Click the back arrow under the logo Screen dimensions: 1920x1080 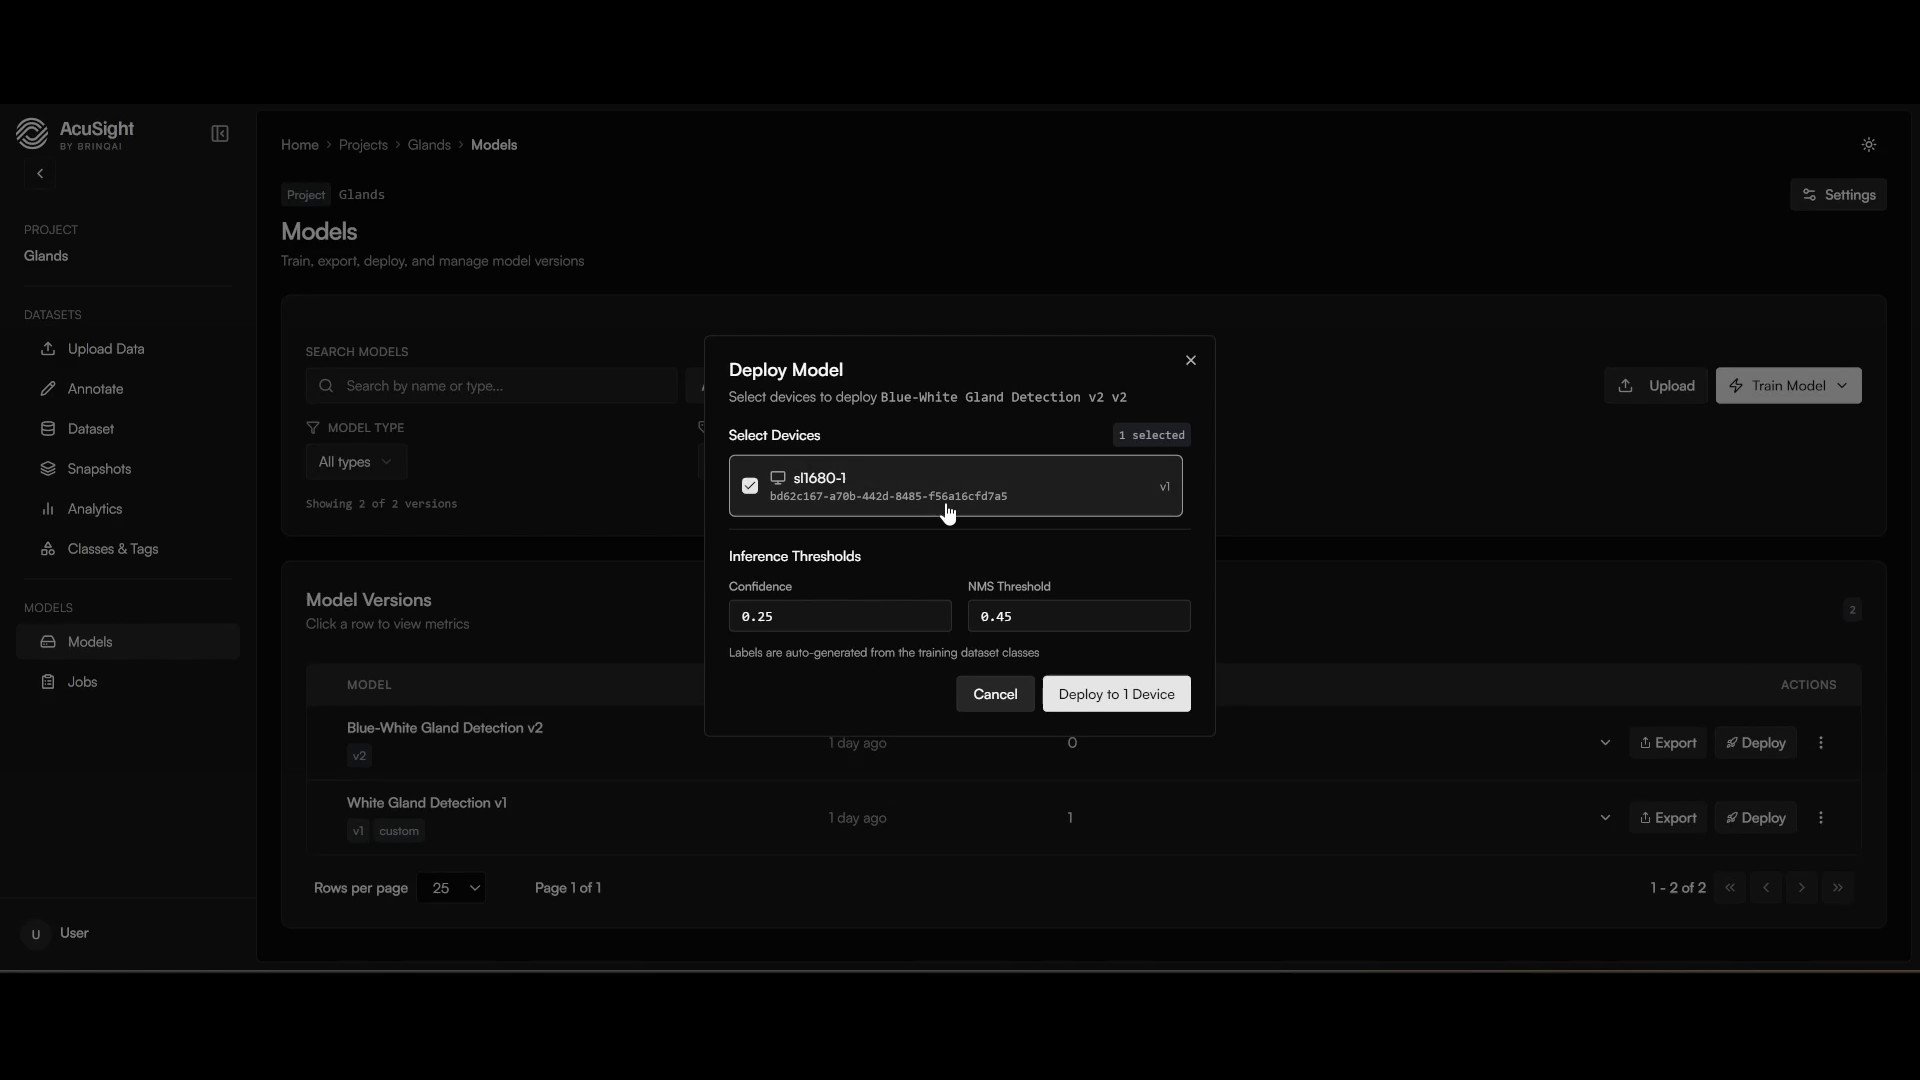click(x=40, y=174)
